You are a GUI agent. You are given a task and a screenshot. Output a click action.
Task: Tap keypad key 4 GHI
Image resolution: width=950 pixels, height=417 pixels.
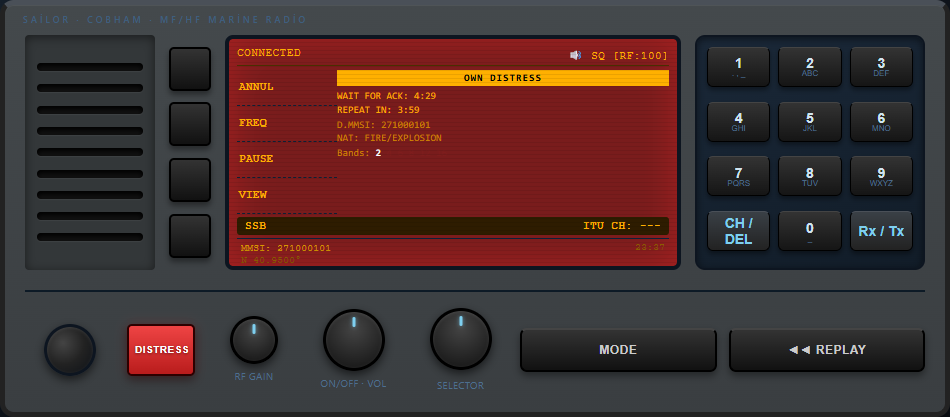(738, 121)
